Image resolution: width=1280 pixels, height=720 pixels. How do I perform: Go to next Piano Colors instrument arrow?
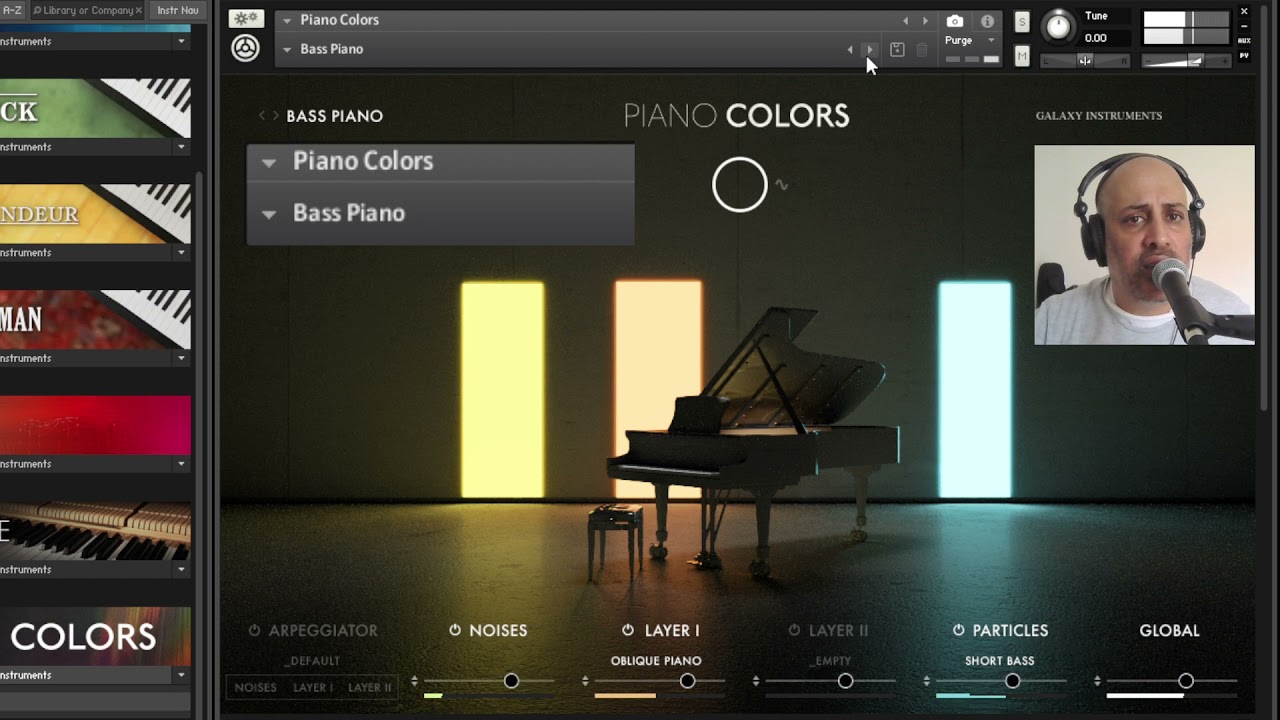point(925,20)
